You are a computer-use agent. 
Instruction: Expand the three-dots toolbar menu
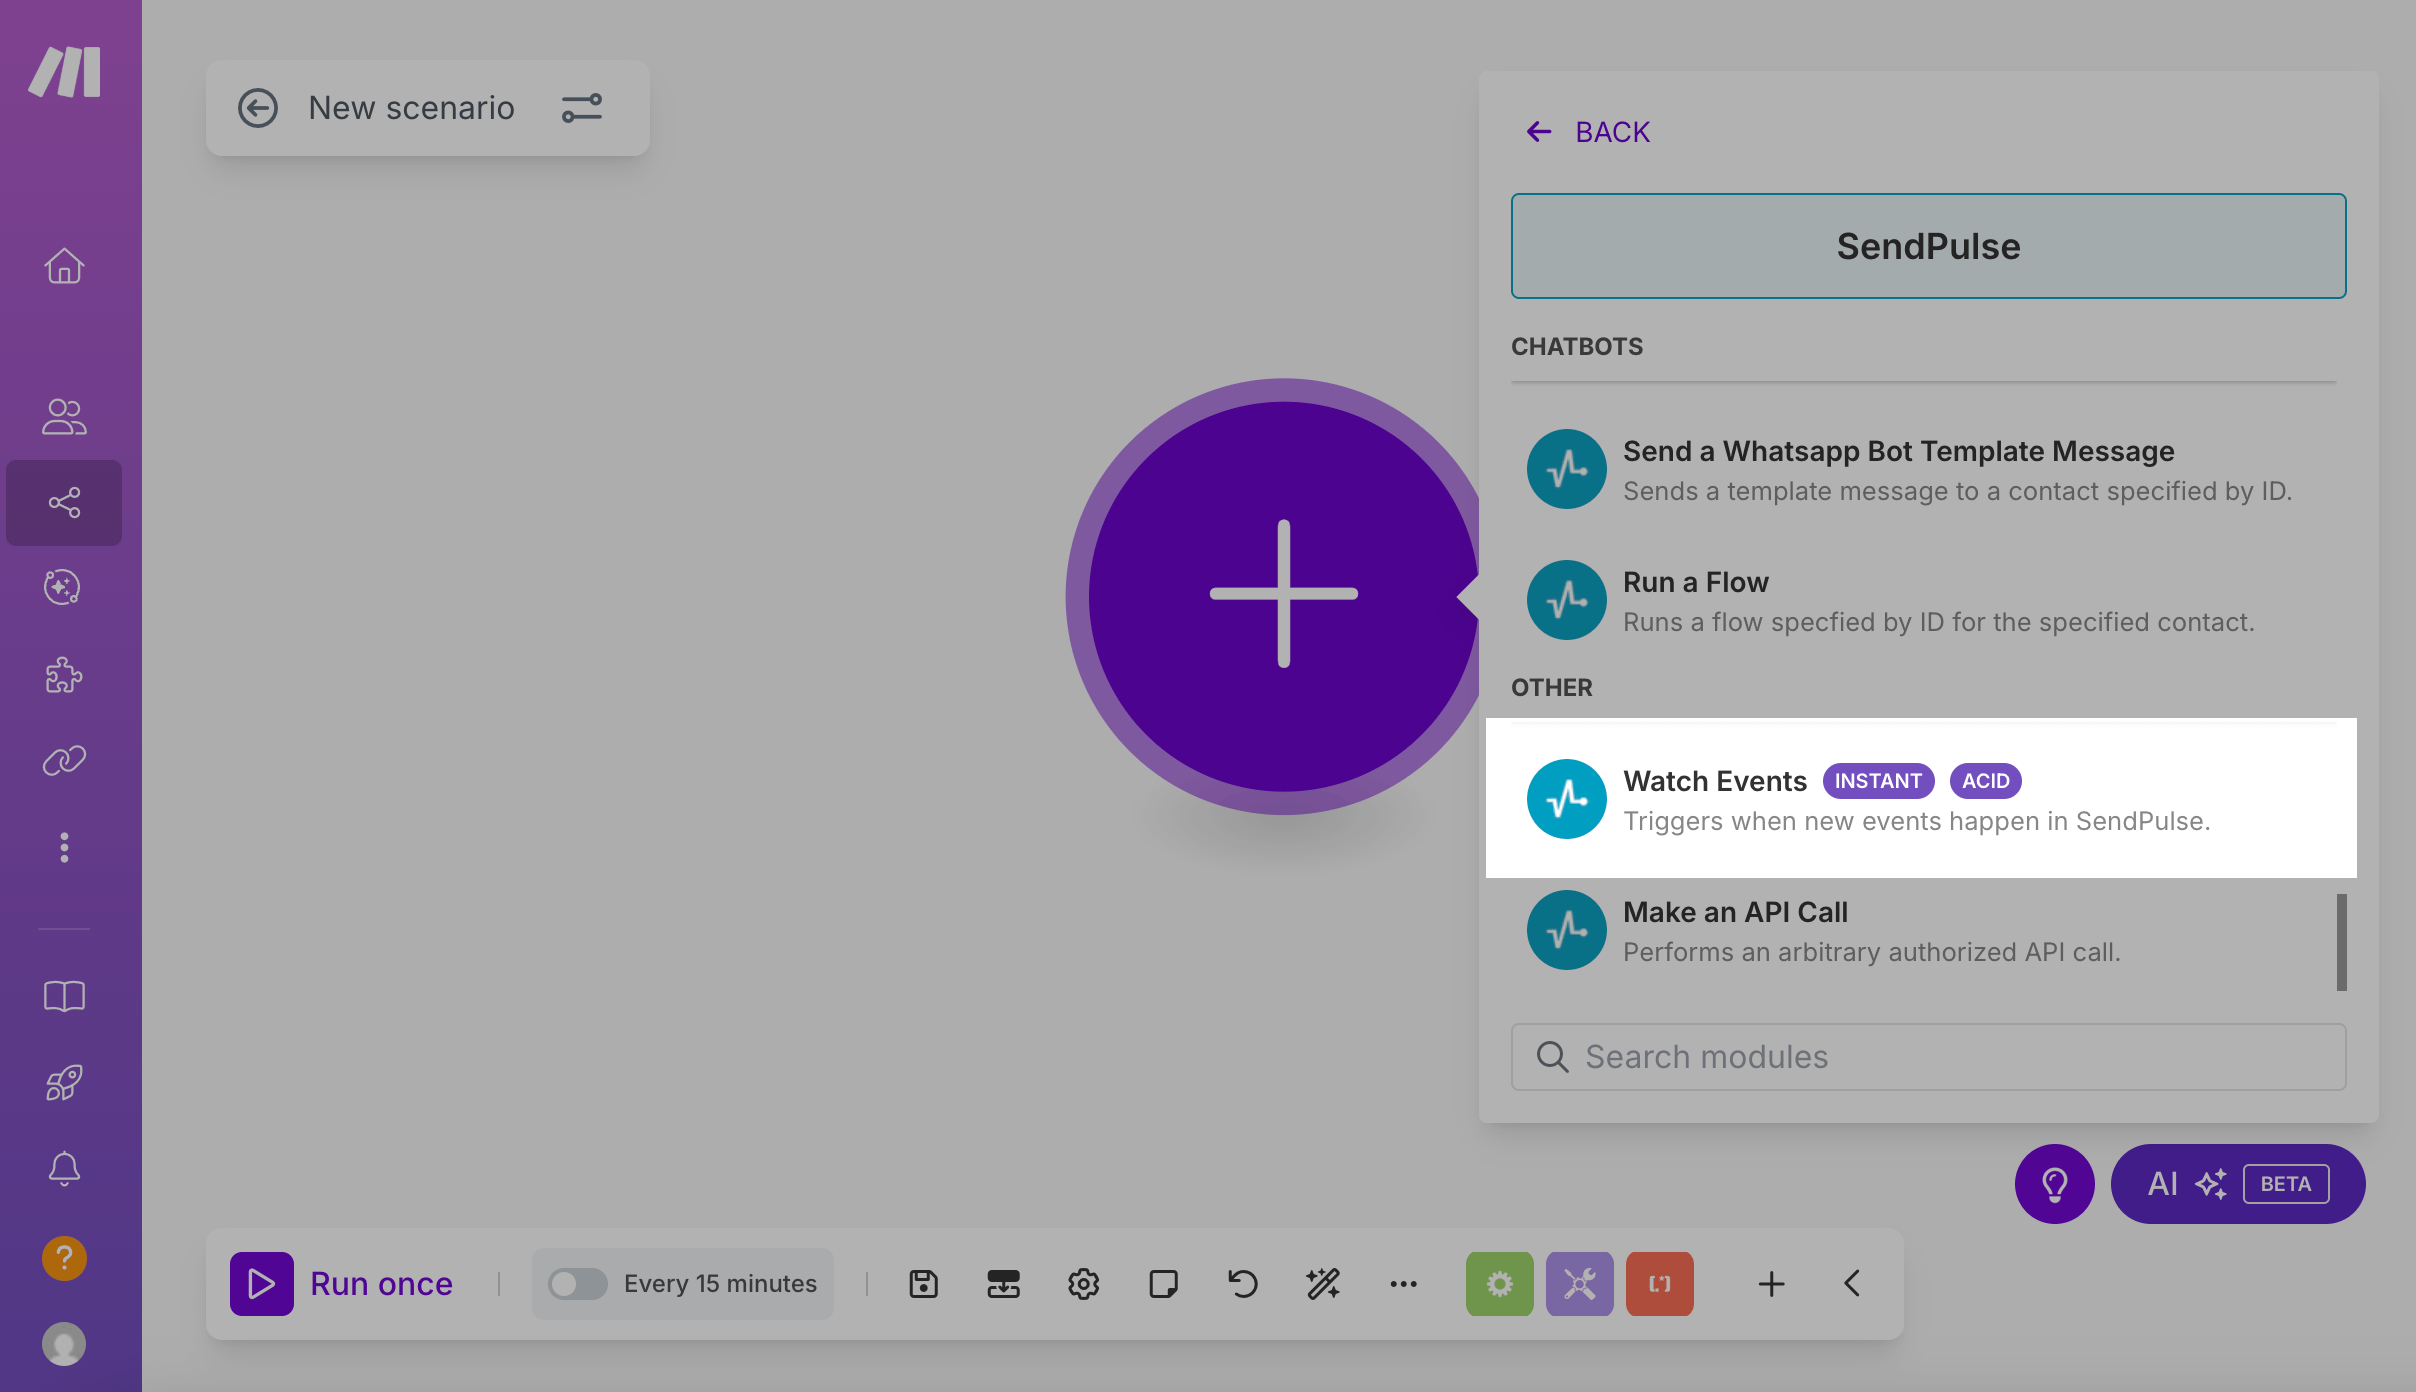coord(1403,1283)
